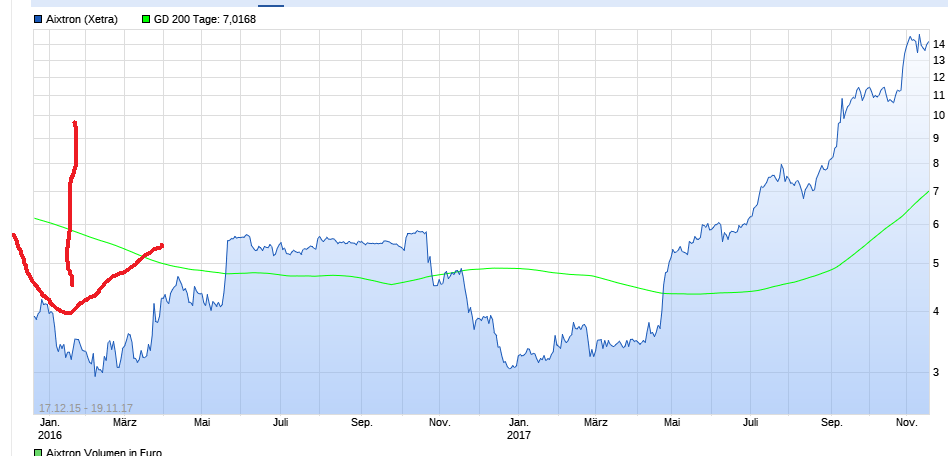Click the price axis value 5
This screenshot has width=948, height=456.
(x=937, y=264)
